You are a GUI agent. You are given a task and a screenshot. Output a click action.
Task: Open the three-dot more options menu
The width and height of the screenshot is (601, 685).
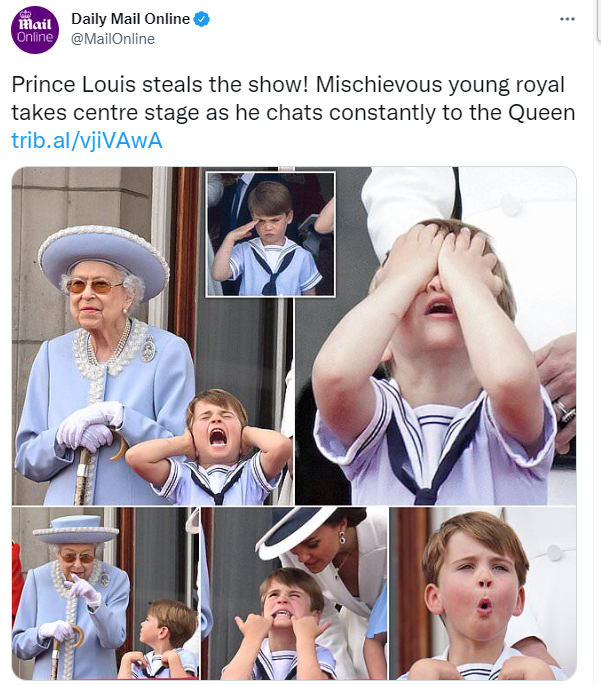(567, 19)
